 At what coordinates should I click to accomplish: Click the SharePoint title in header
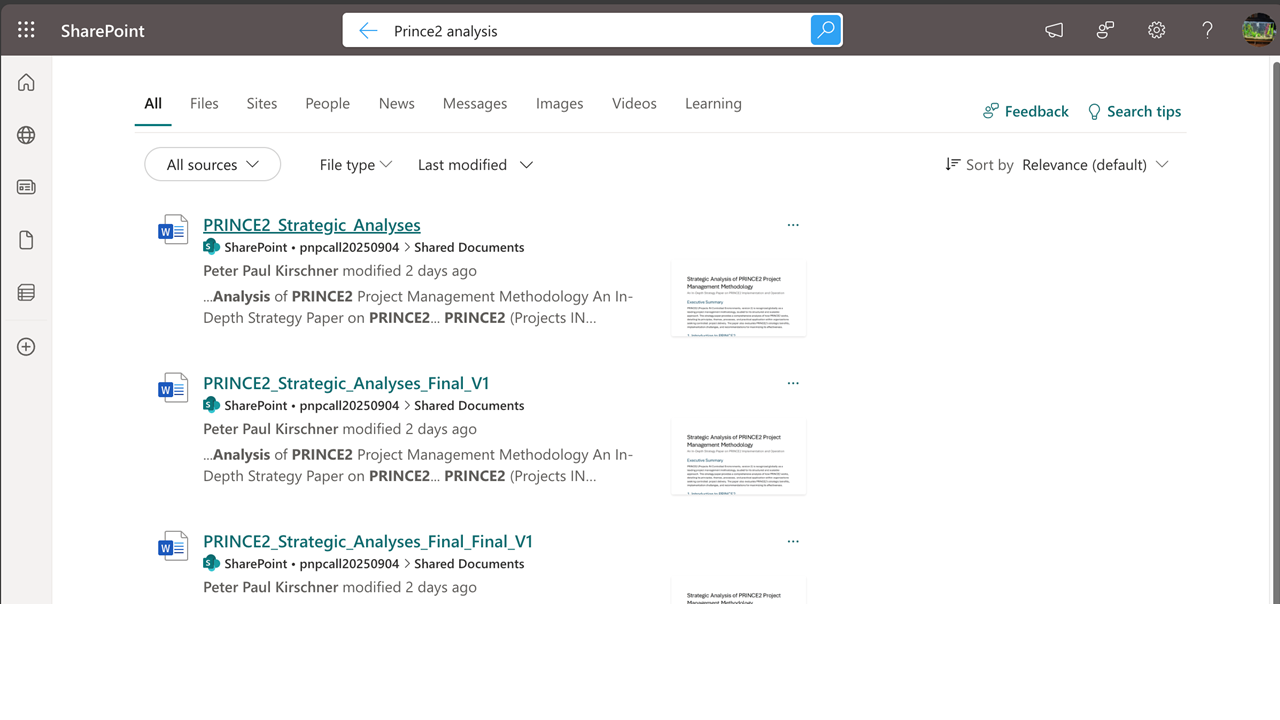pos(103,31)
